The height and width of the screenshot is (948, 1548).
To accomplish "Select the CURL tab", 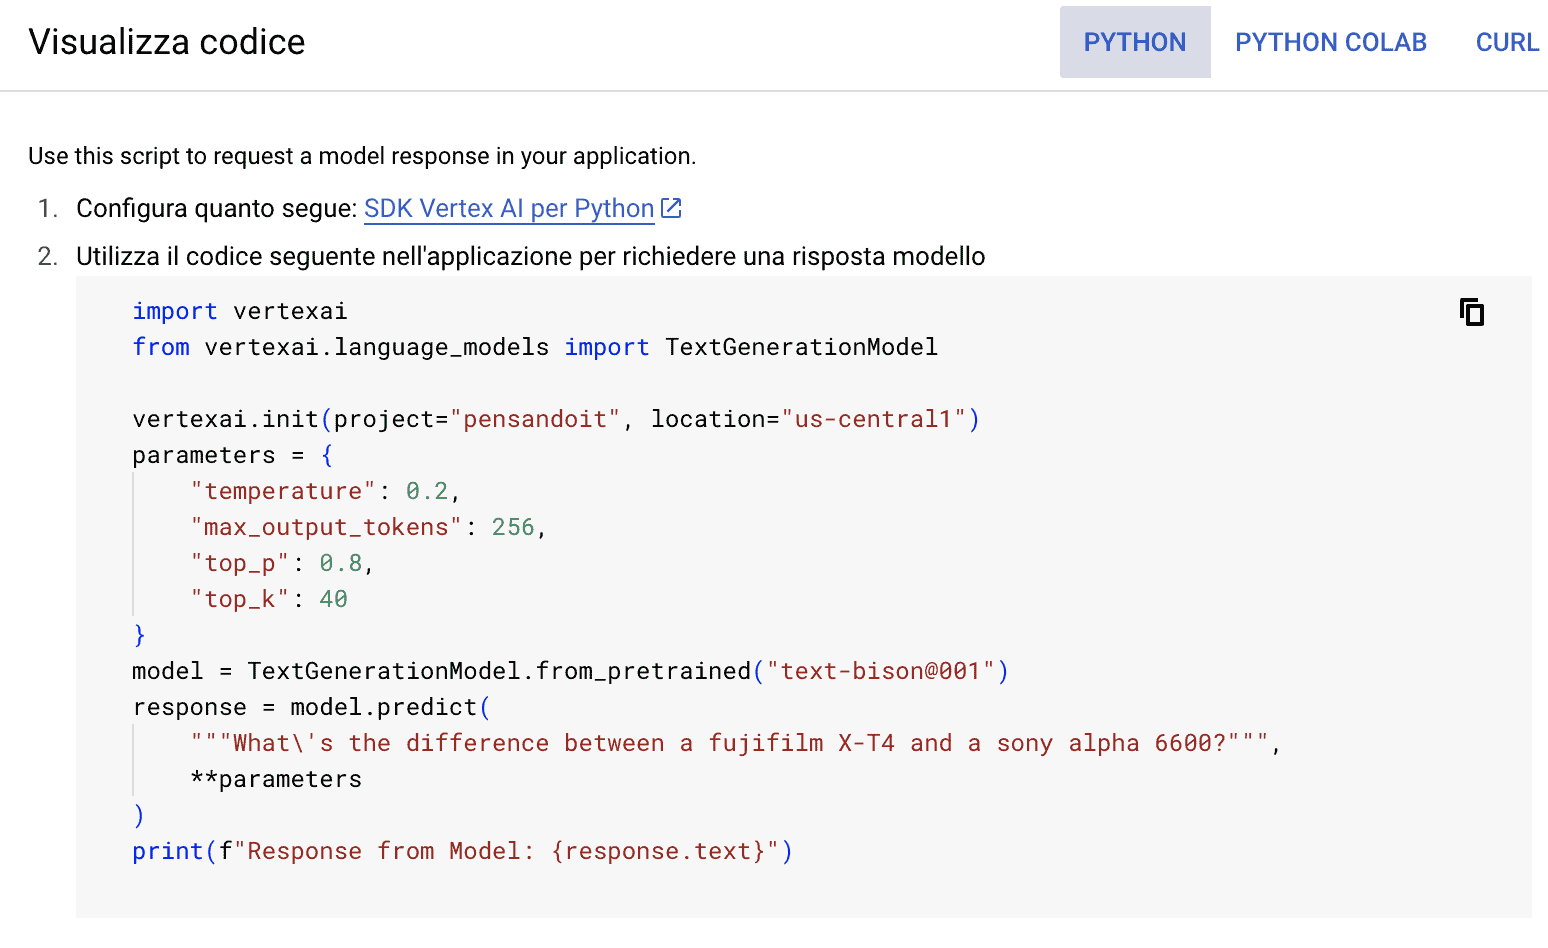I will tap(1507, 42).
